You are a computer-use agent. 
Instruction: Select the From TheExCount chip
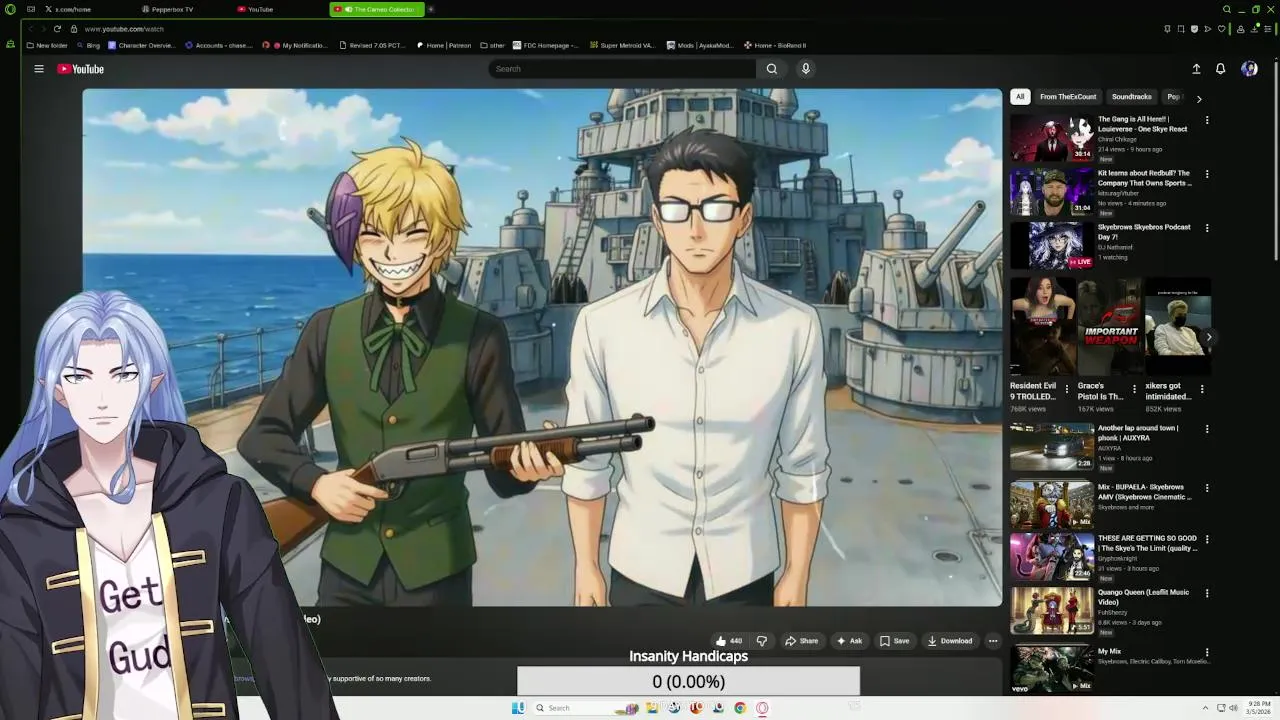pyautogui.click(x=1068, y=97)
